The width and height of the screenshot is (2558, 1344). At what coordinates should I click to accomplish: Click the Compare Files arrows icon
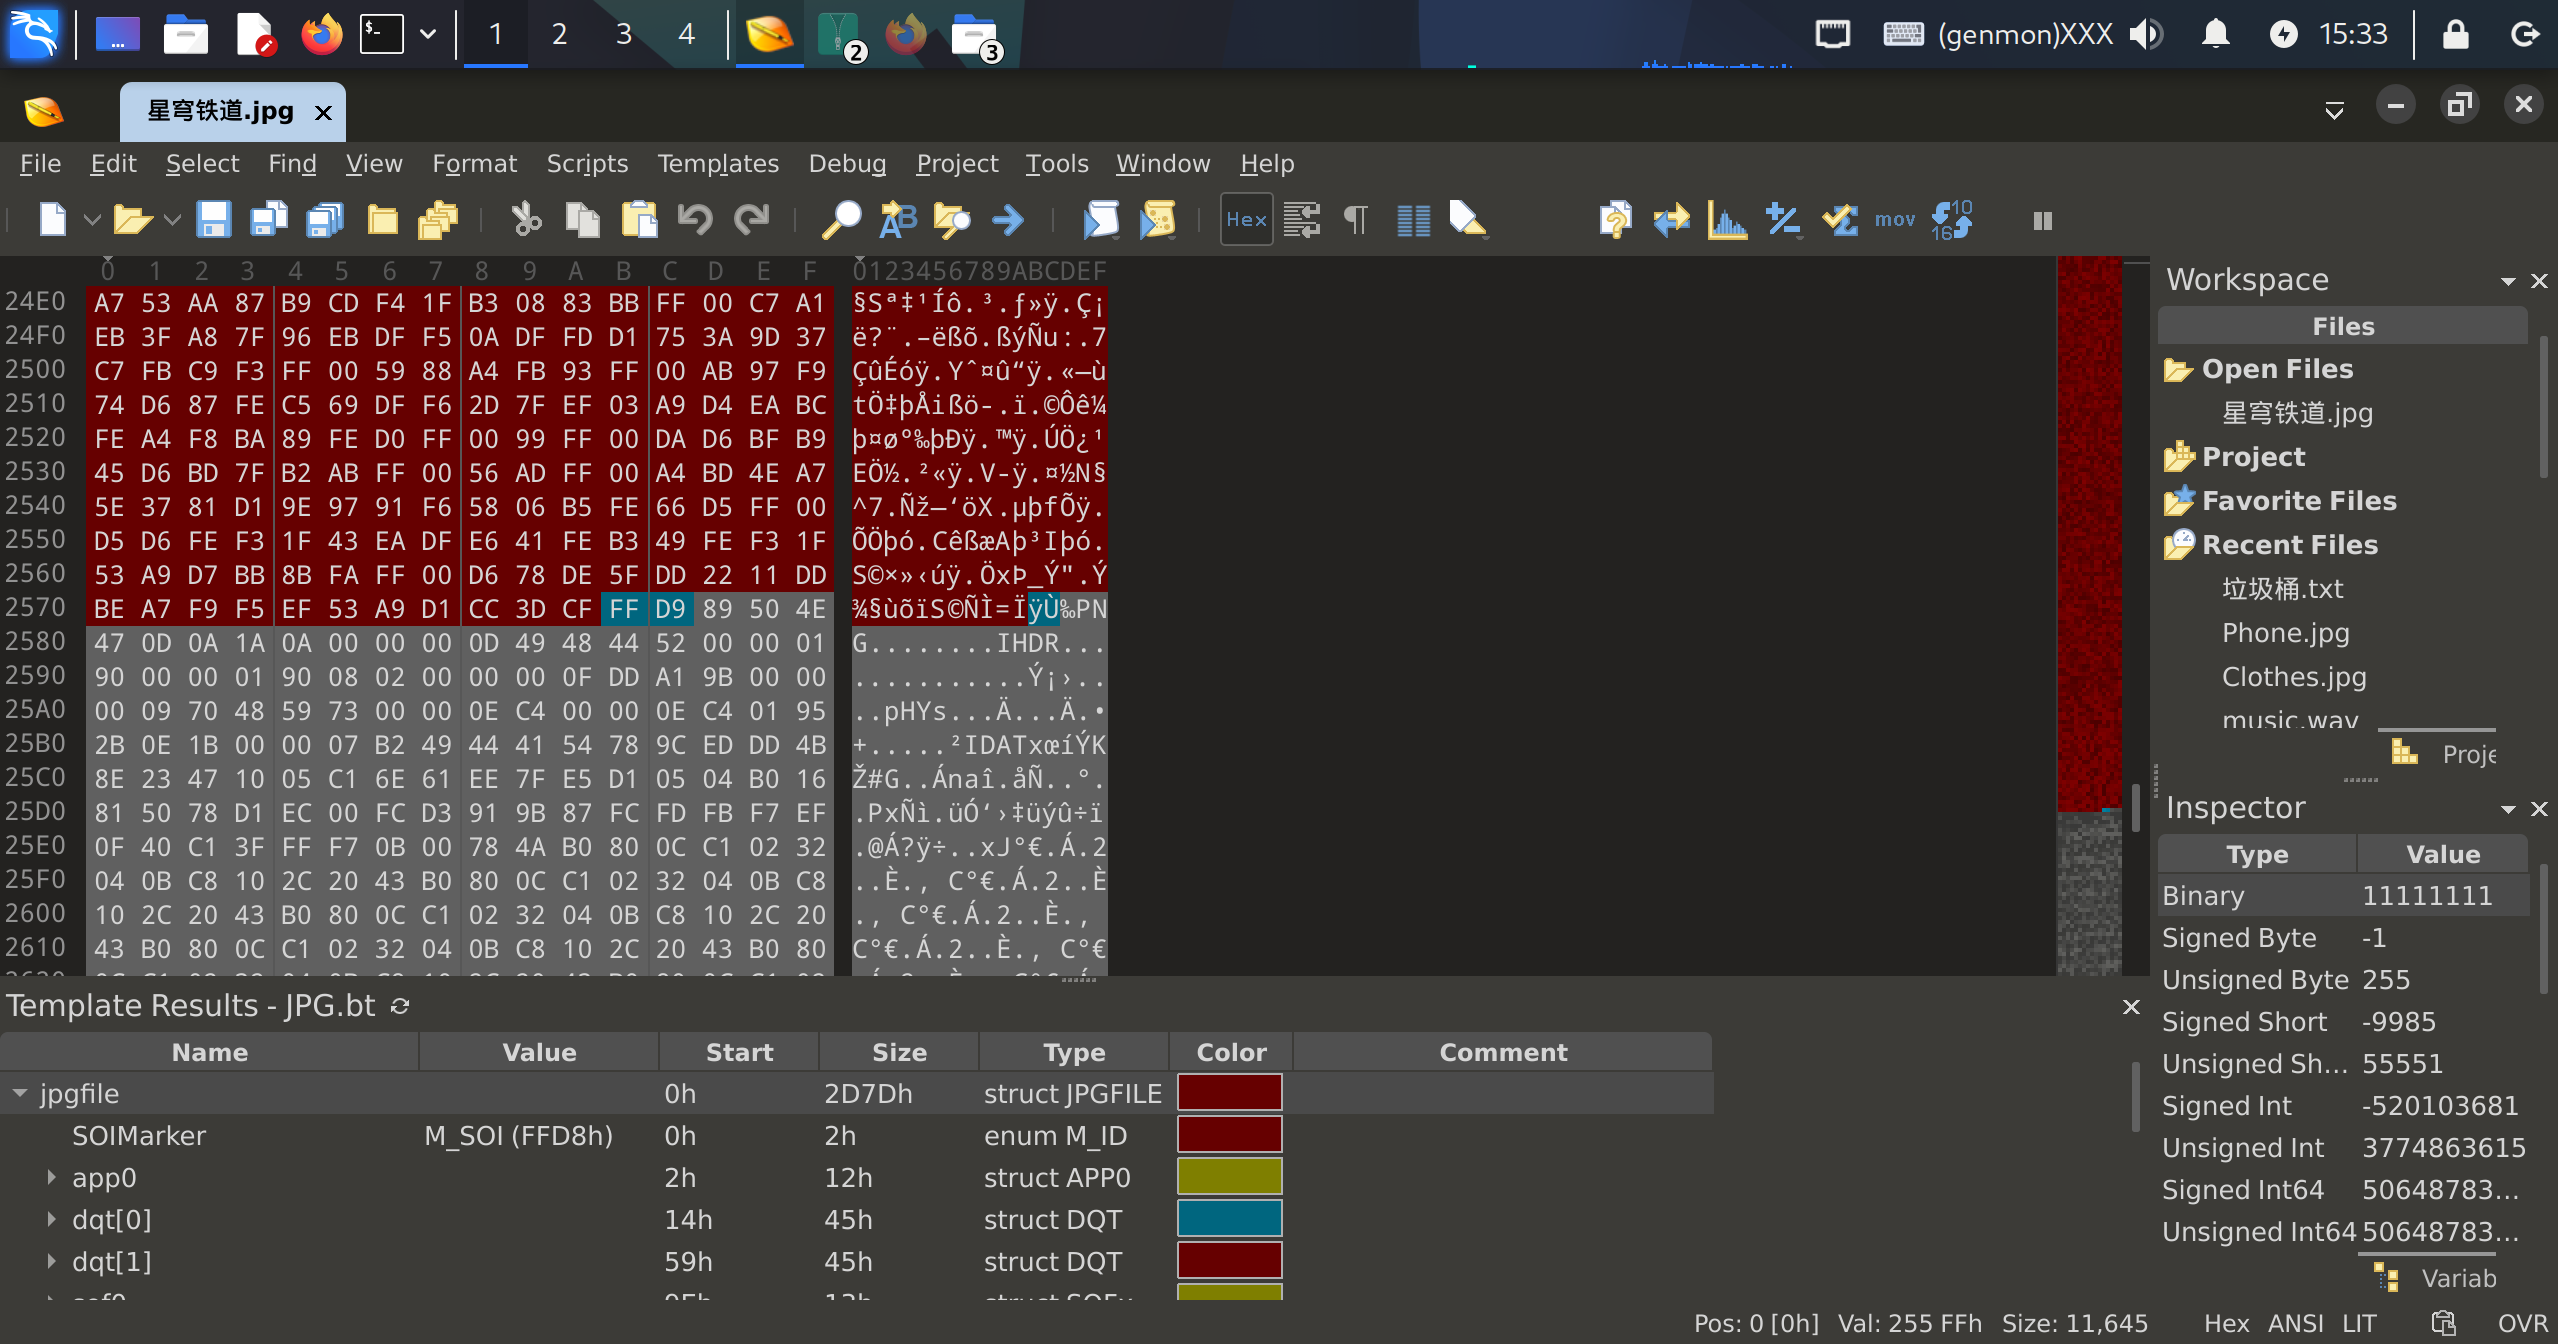1671,219
